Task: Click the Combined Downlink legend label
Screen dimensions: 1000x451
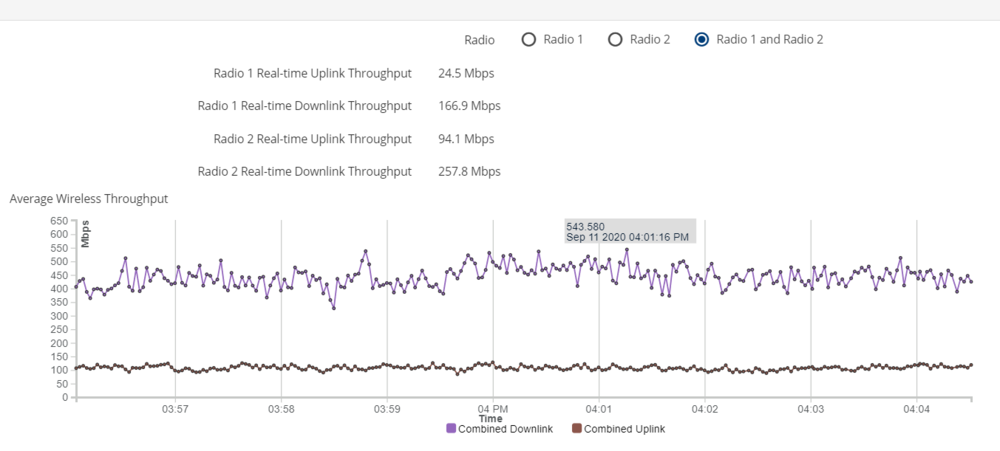Action: coord(506,429)
